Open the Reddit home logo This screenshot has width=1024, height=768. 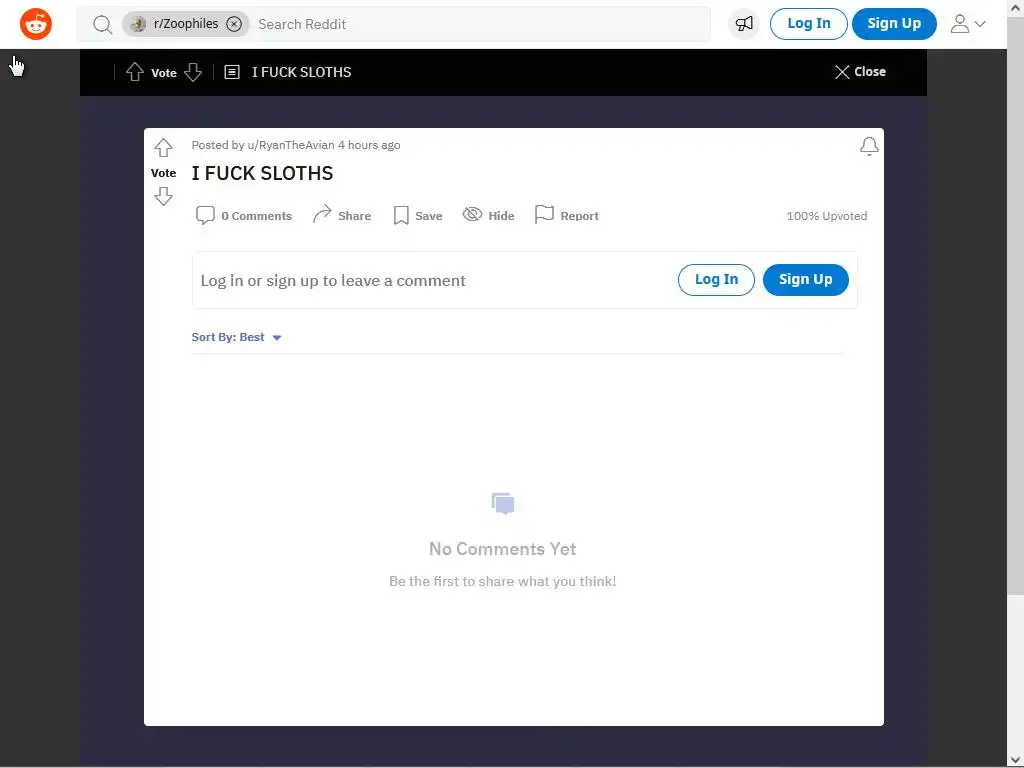(x=36, y=24)
